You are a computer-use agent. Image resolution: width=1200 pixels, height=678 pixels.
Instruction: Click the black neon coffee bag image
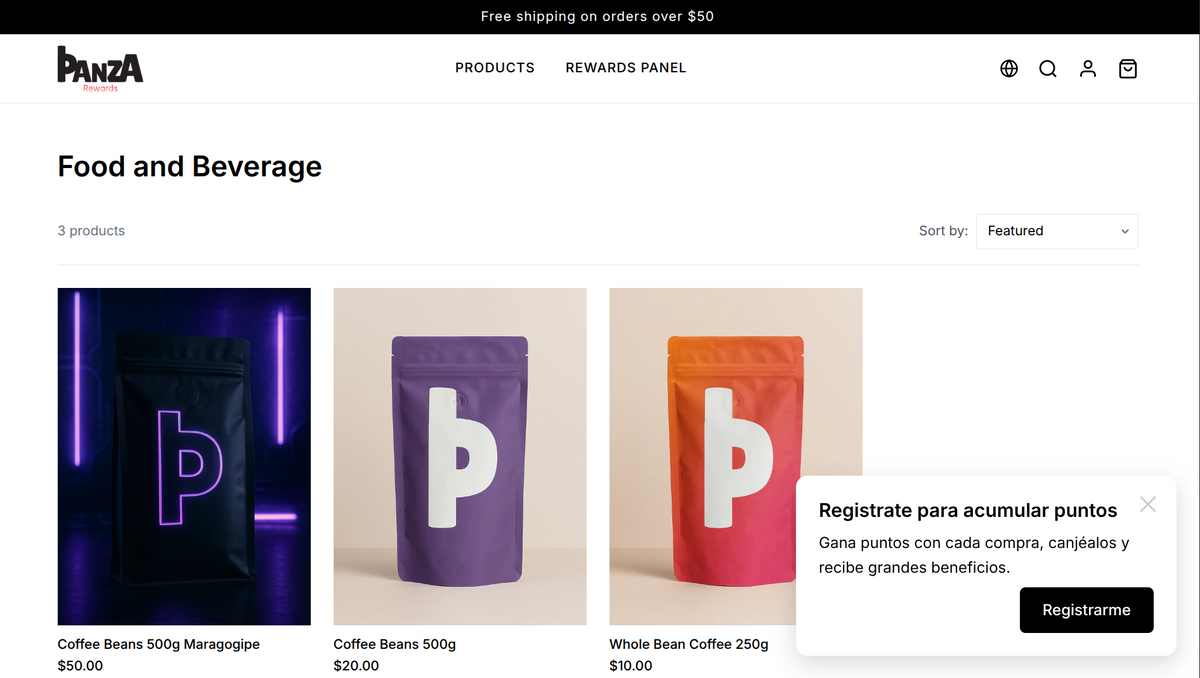coord(184,456)
